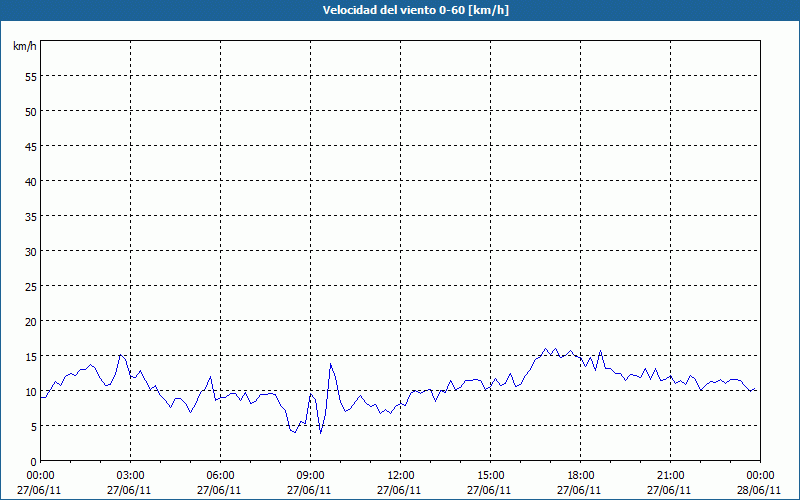The image size is (800, 500).
Task: Click the 21:00 time label on the x-axis
Action: point(670,476)
